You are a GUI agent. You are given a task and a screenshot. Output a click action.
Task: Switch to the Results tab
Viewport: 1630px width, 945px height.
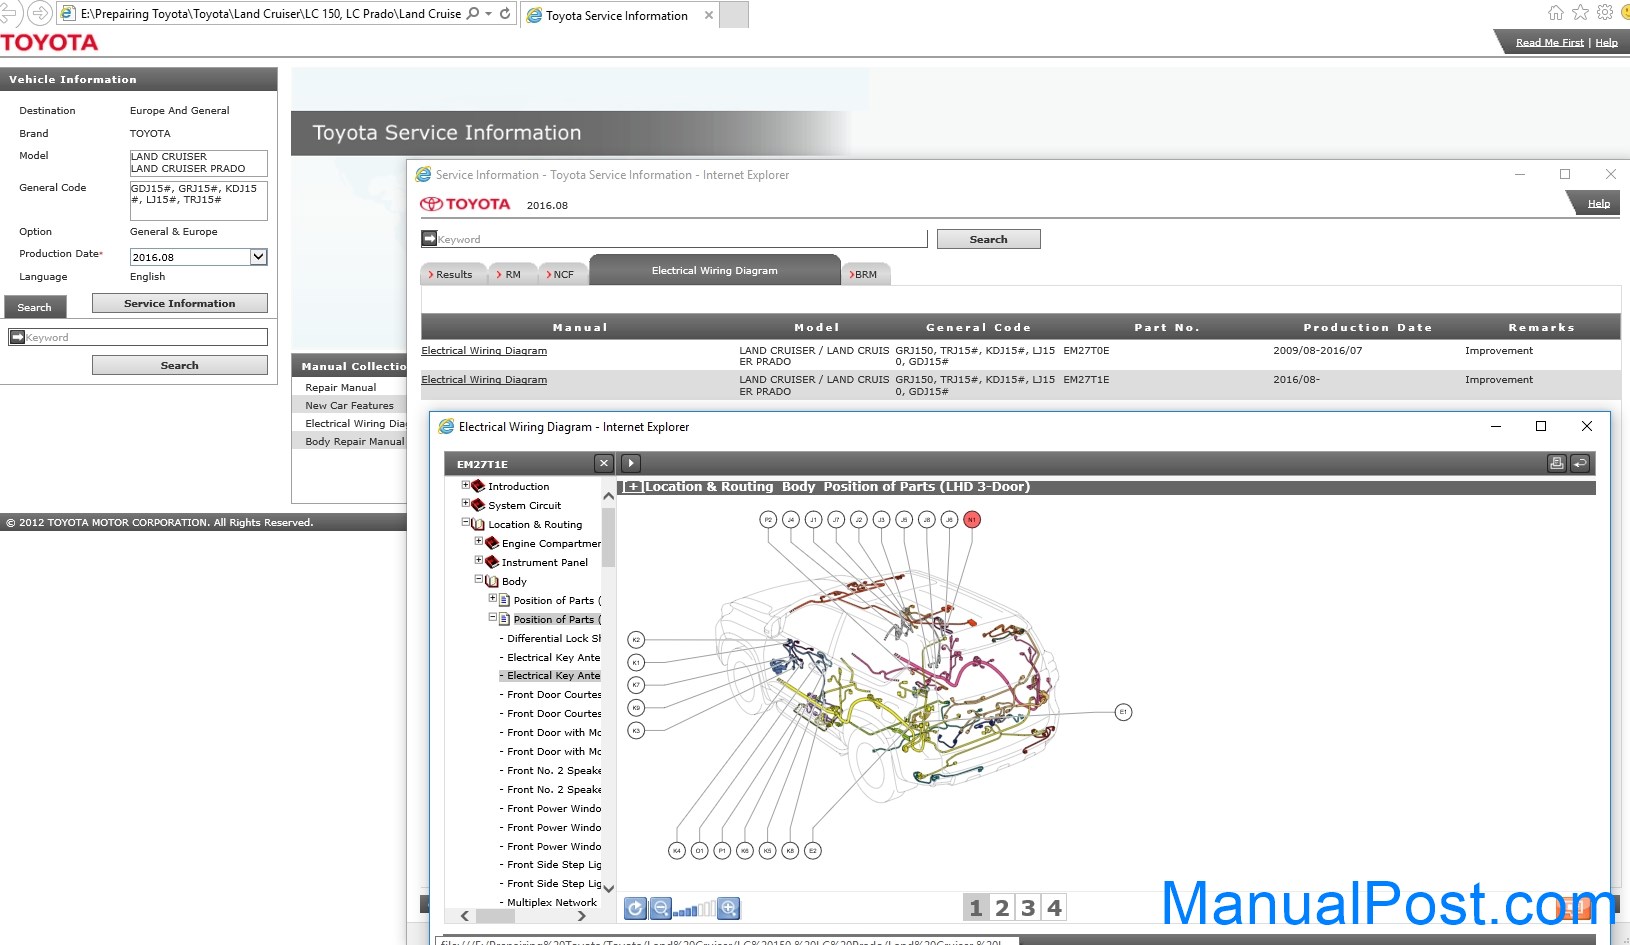pyautogui.click(x=453, y=274)
